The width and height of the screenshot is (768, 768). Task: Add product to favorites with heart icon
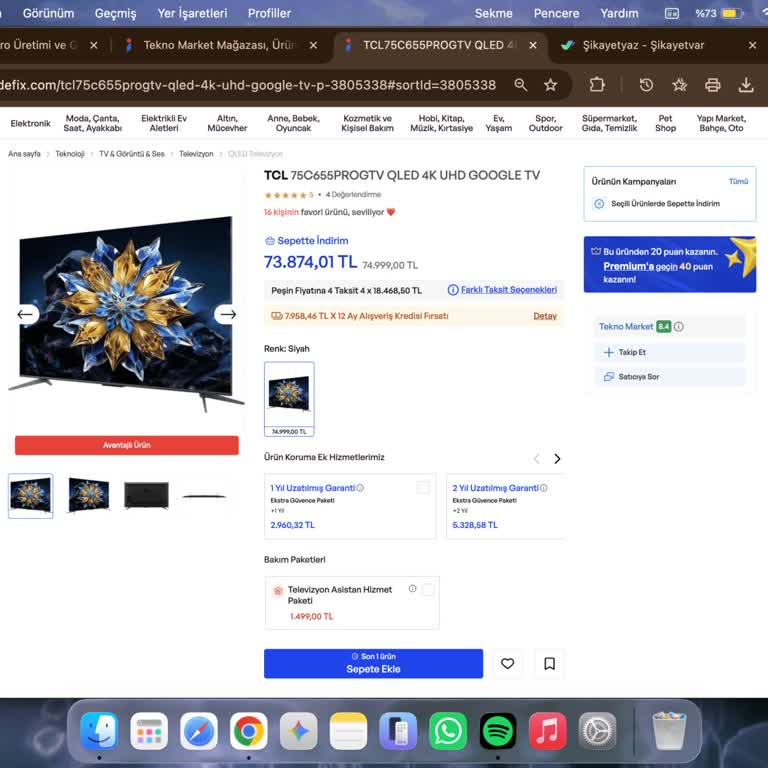pos(507,663)
